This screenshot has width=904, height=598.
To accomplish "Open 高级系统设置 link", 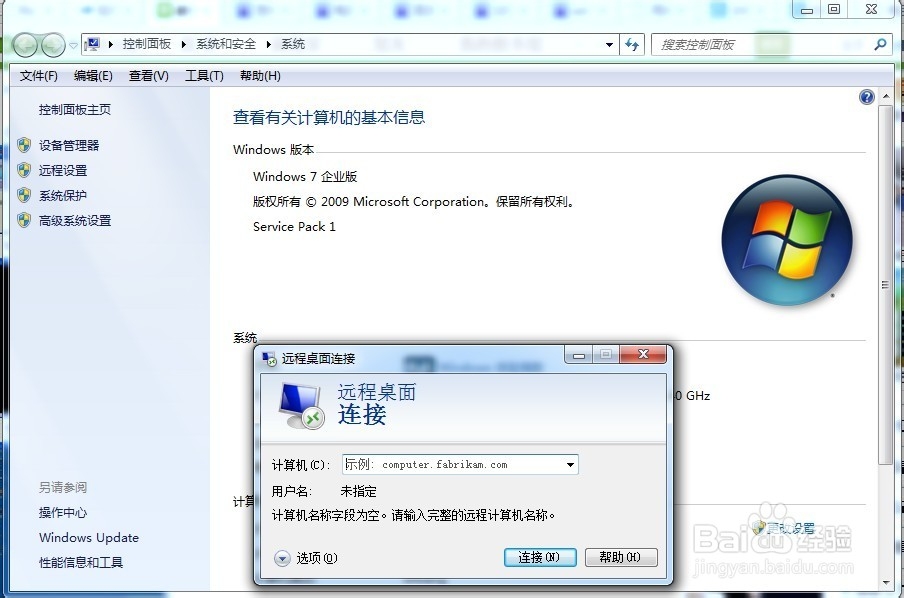I will tap(75, 220).
